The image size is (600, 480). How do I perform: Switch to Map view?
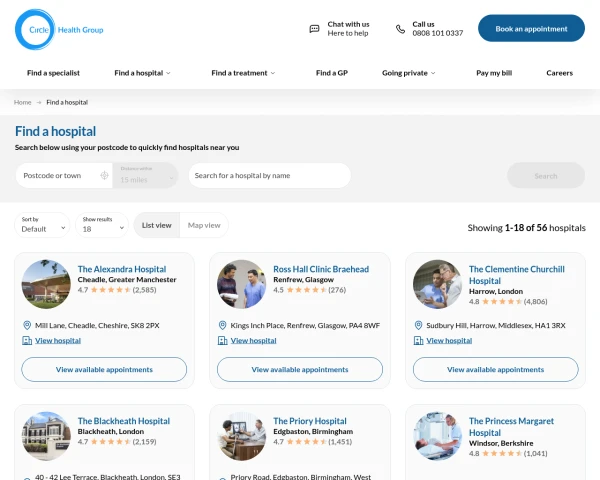[204, 225]
